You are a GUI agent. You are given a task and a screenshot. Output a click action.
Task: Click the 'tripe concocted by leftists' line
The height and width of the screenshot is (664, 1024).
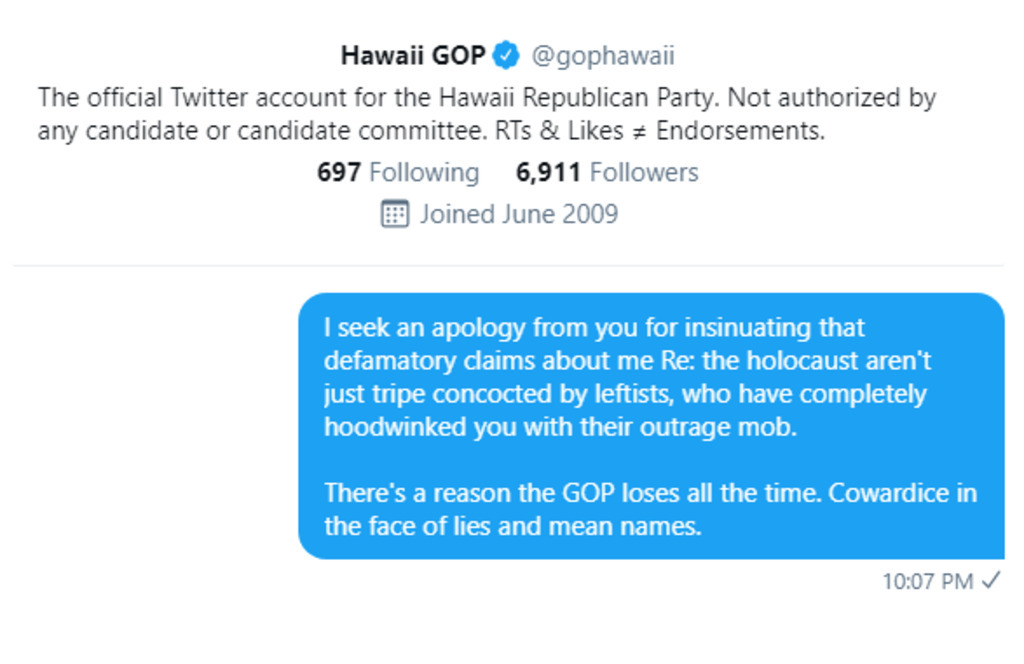pos(625,393)
